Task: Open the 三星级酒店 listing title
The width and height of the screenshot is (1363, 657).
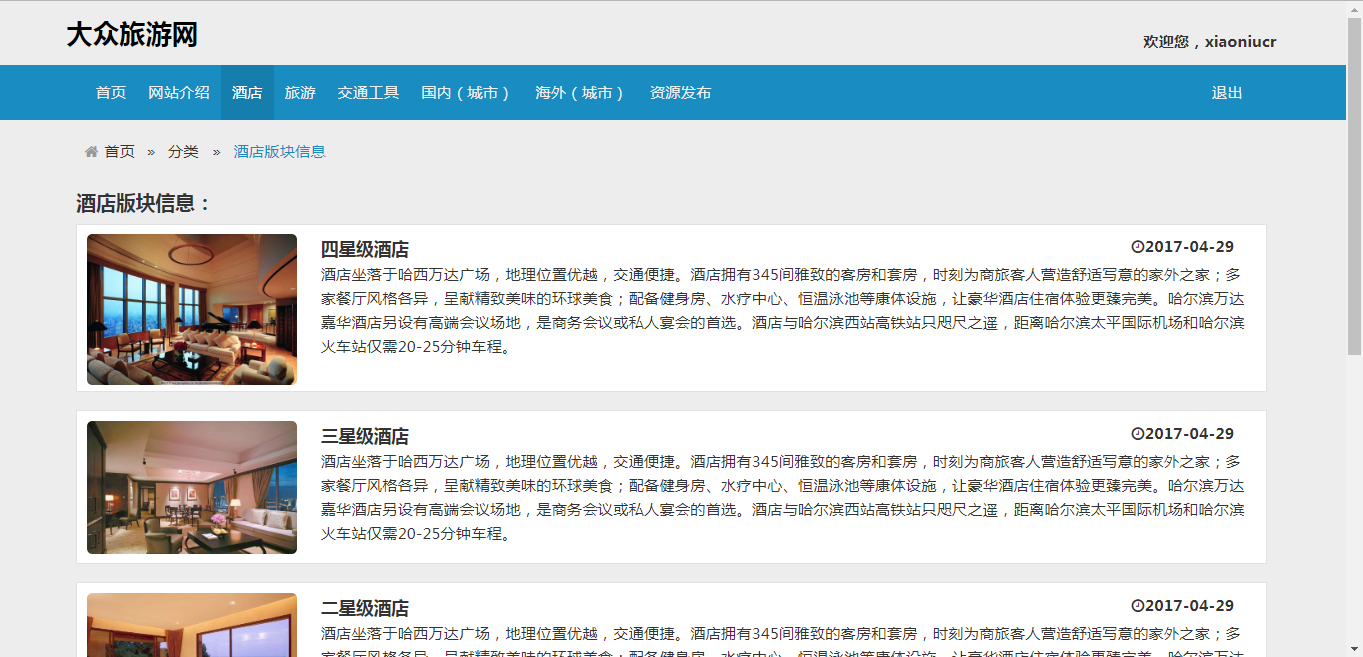Action: 365,437
